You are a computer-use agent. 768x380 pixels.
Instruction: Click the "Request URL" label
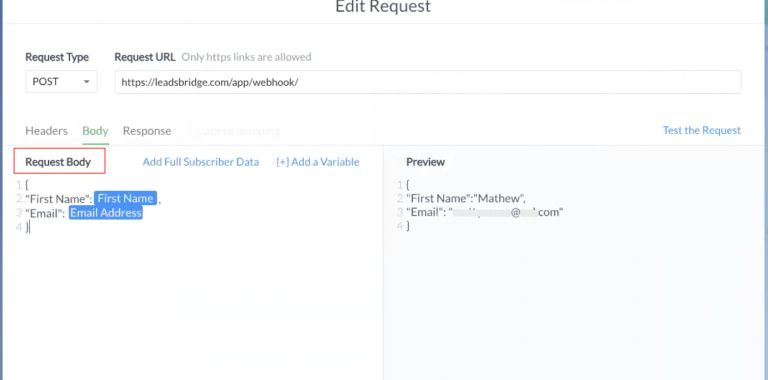(x=145, y=57)
